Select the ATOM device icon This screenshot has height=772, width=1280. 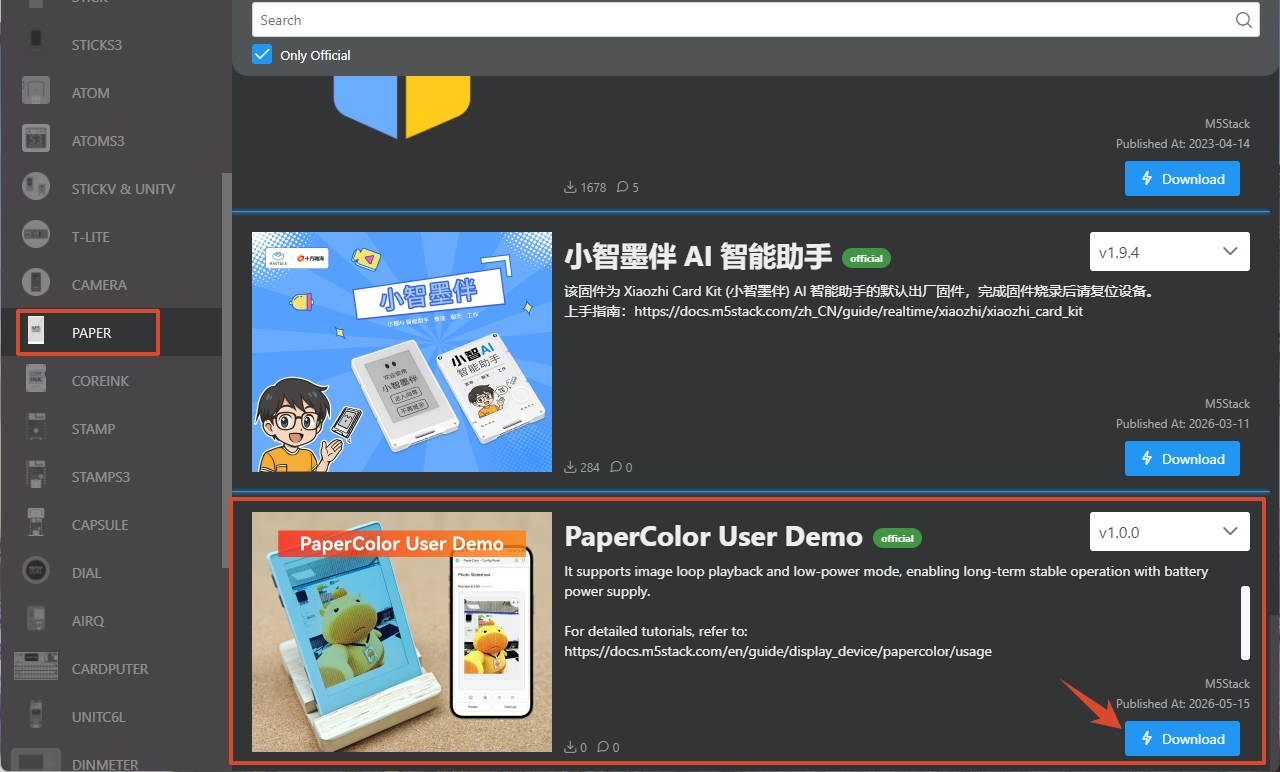(x=36, y=92)
